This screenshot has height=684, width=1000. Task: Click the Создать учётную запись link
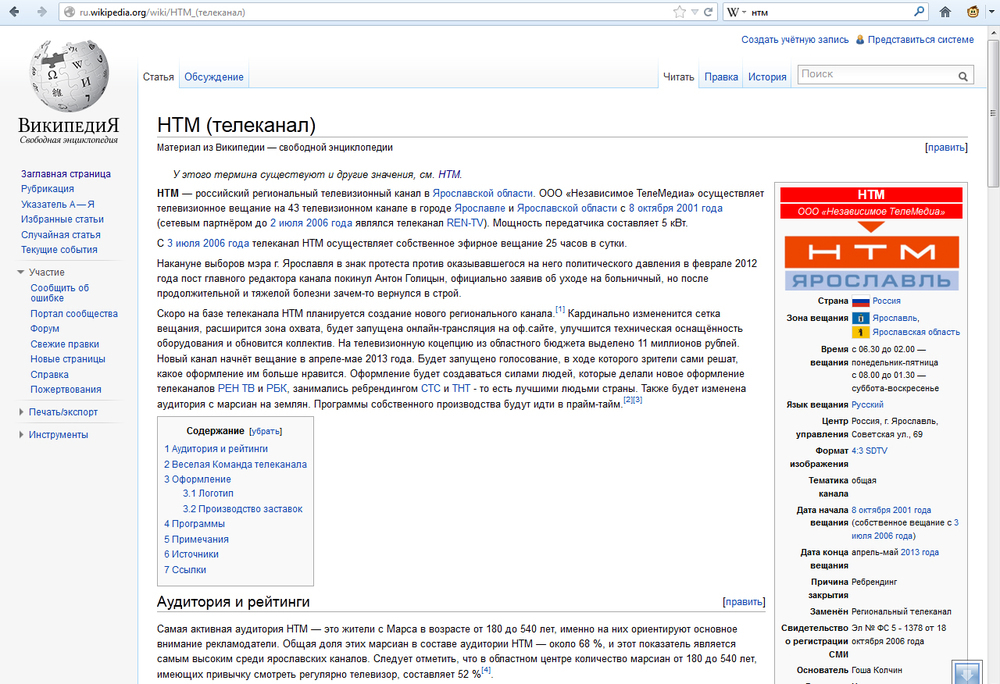click(795, 40)
